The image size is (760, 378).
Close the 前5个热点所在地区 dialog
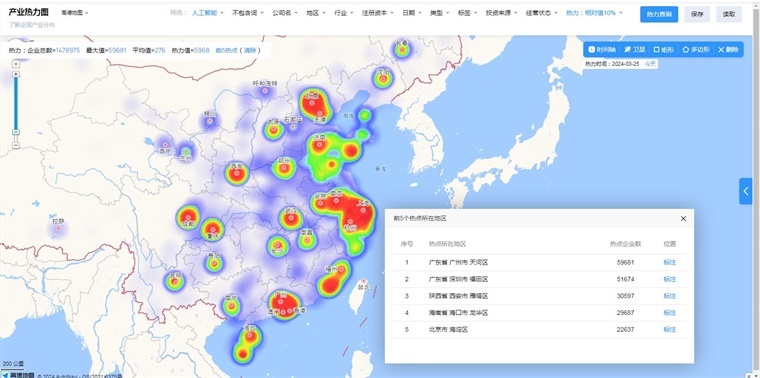(683, 219)
